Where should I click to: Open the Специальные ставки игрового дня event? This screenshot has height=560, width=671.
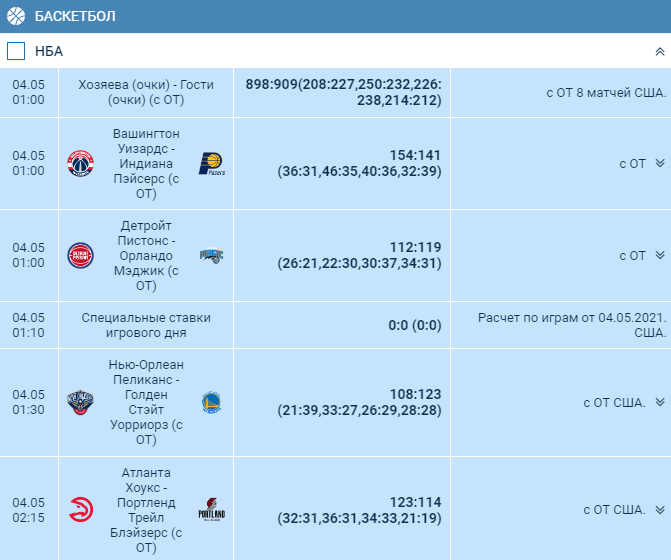click(146, 325)
